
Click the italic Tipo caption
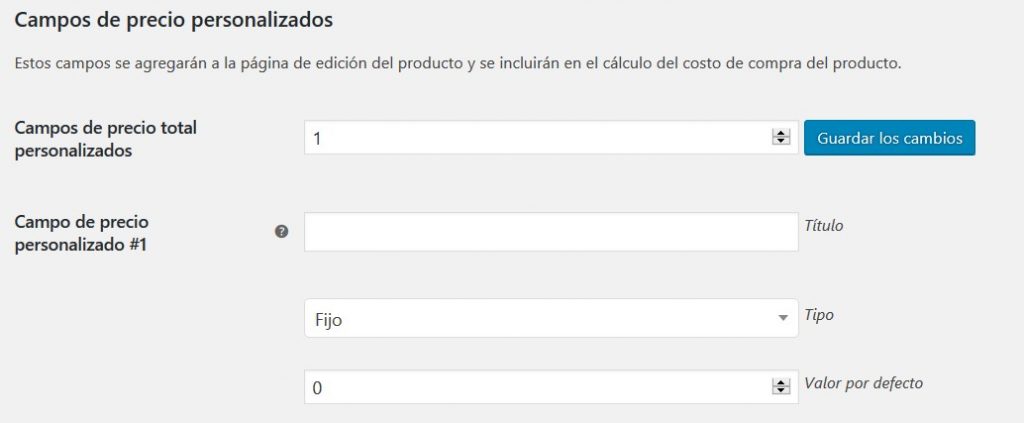click(819, 314)
